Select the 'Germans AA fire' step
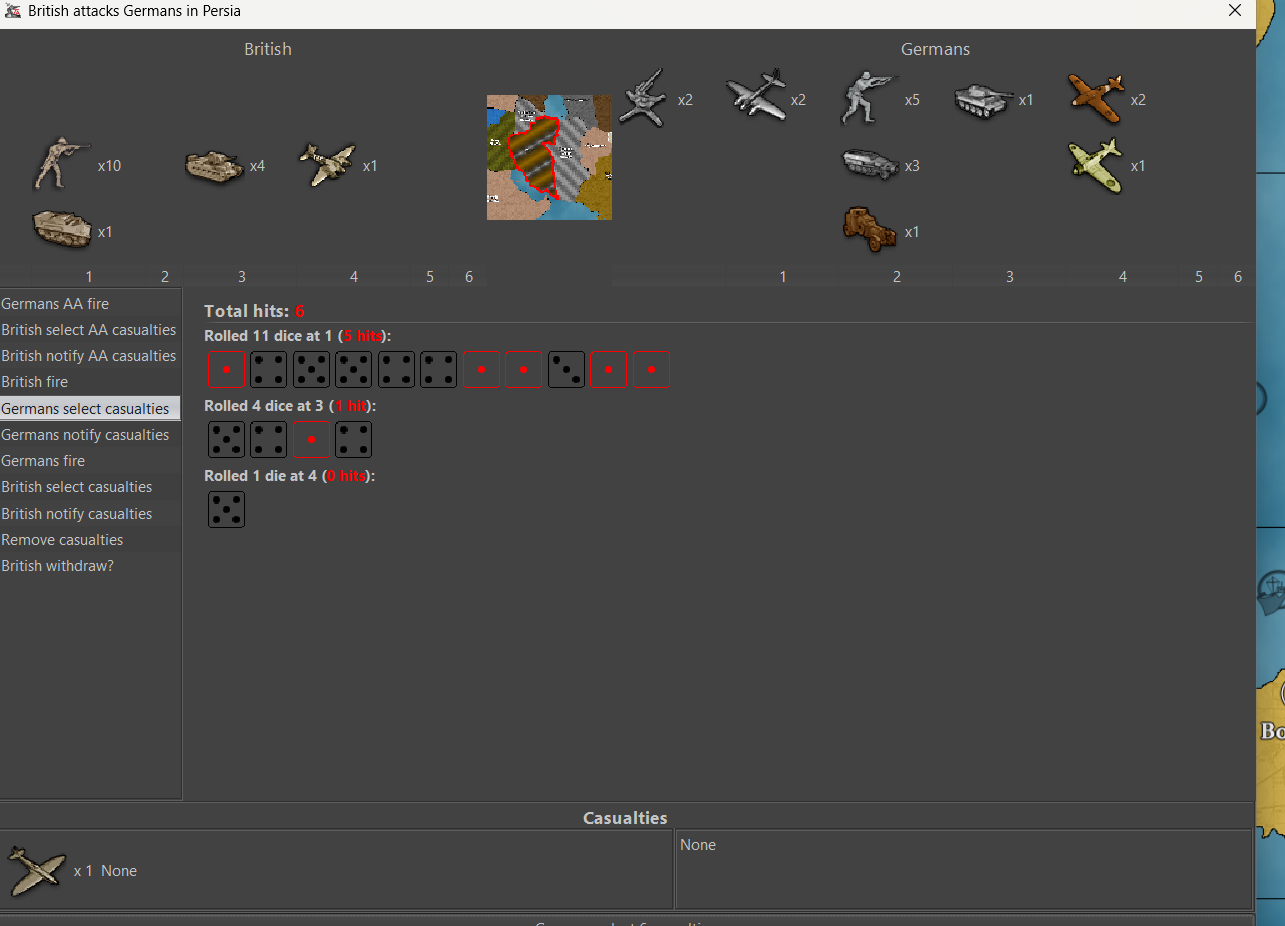Screen dimensions: 1285x926 click(56, 304)
